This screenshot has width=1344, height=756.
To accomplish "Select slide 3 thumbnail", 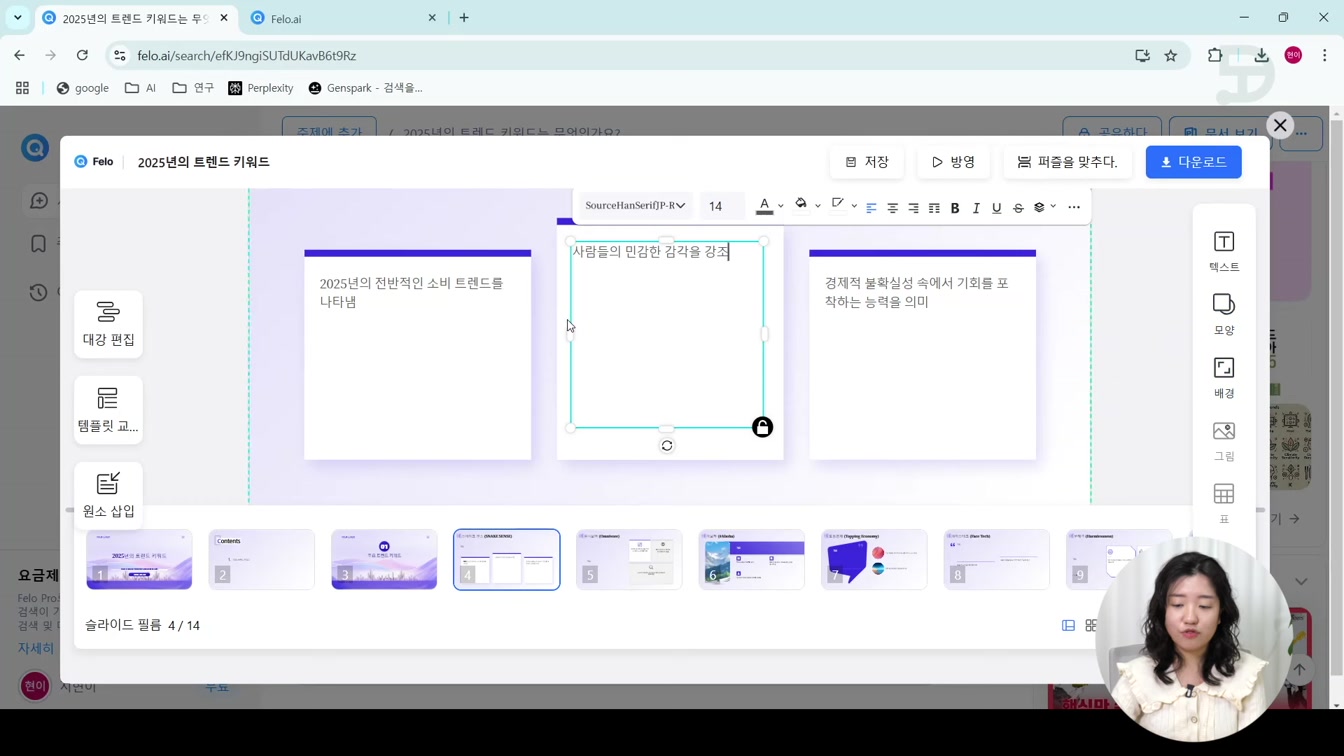I will click(x=384, y=559).
